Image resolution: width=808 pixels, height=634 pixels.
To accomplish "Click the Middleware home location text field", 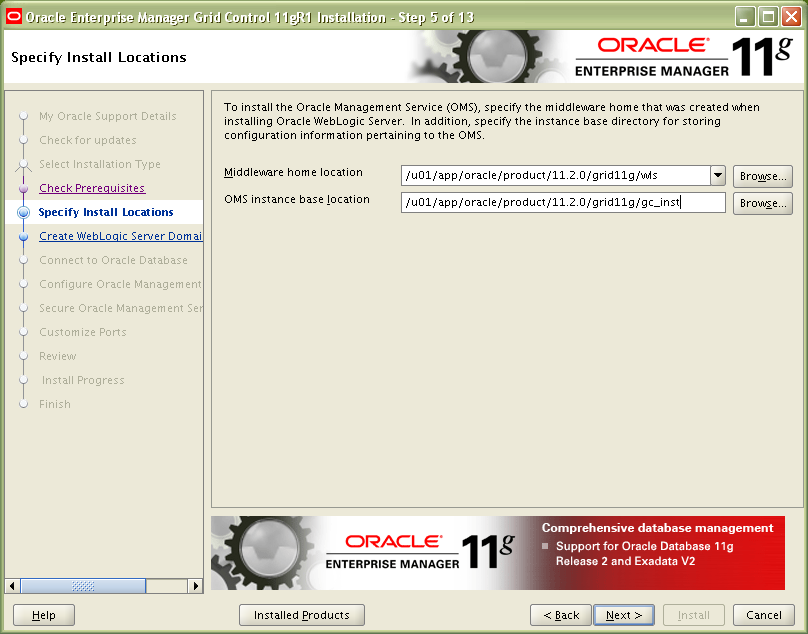I will [554, 176].
